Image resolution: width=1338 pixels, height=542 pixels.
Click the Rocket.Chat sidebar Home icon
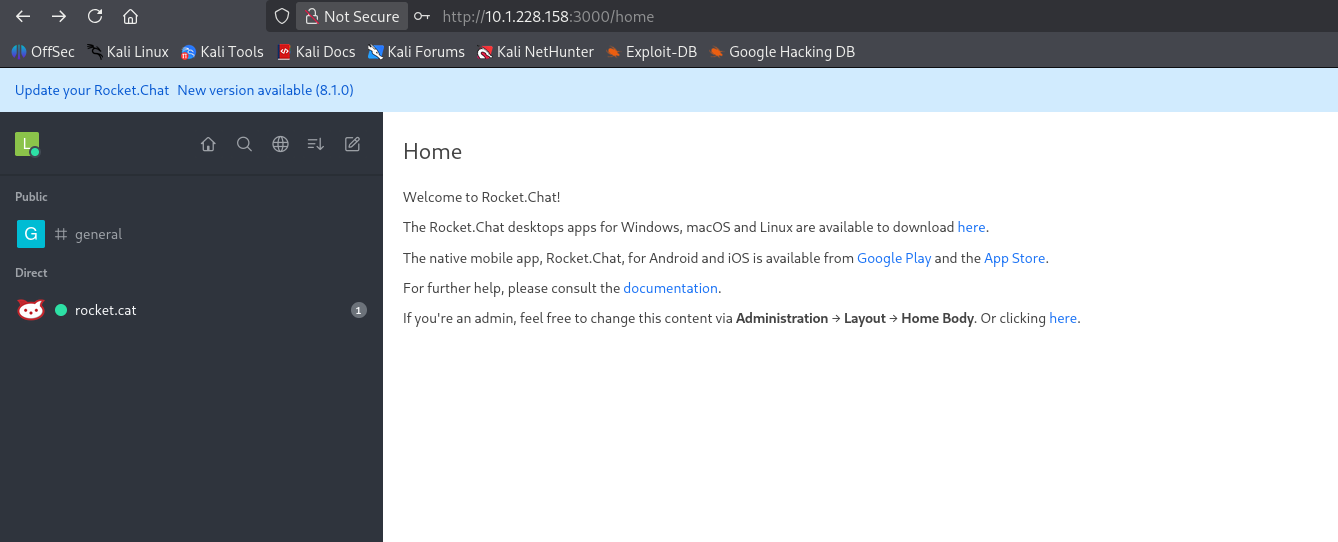[208, 144]
